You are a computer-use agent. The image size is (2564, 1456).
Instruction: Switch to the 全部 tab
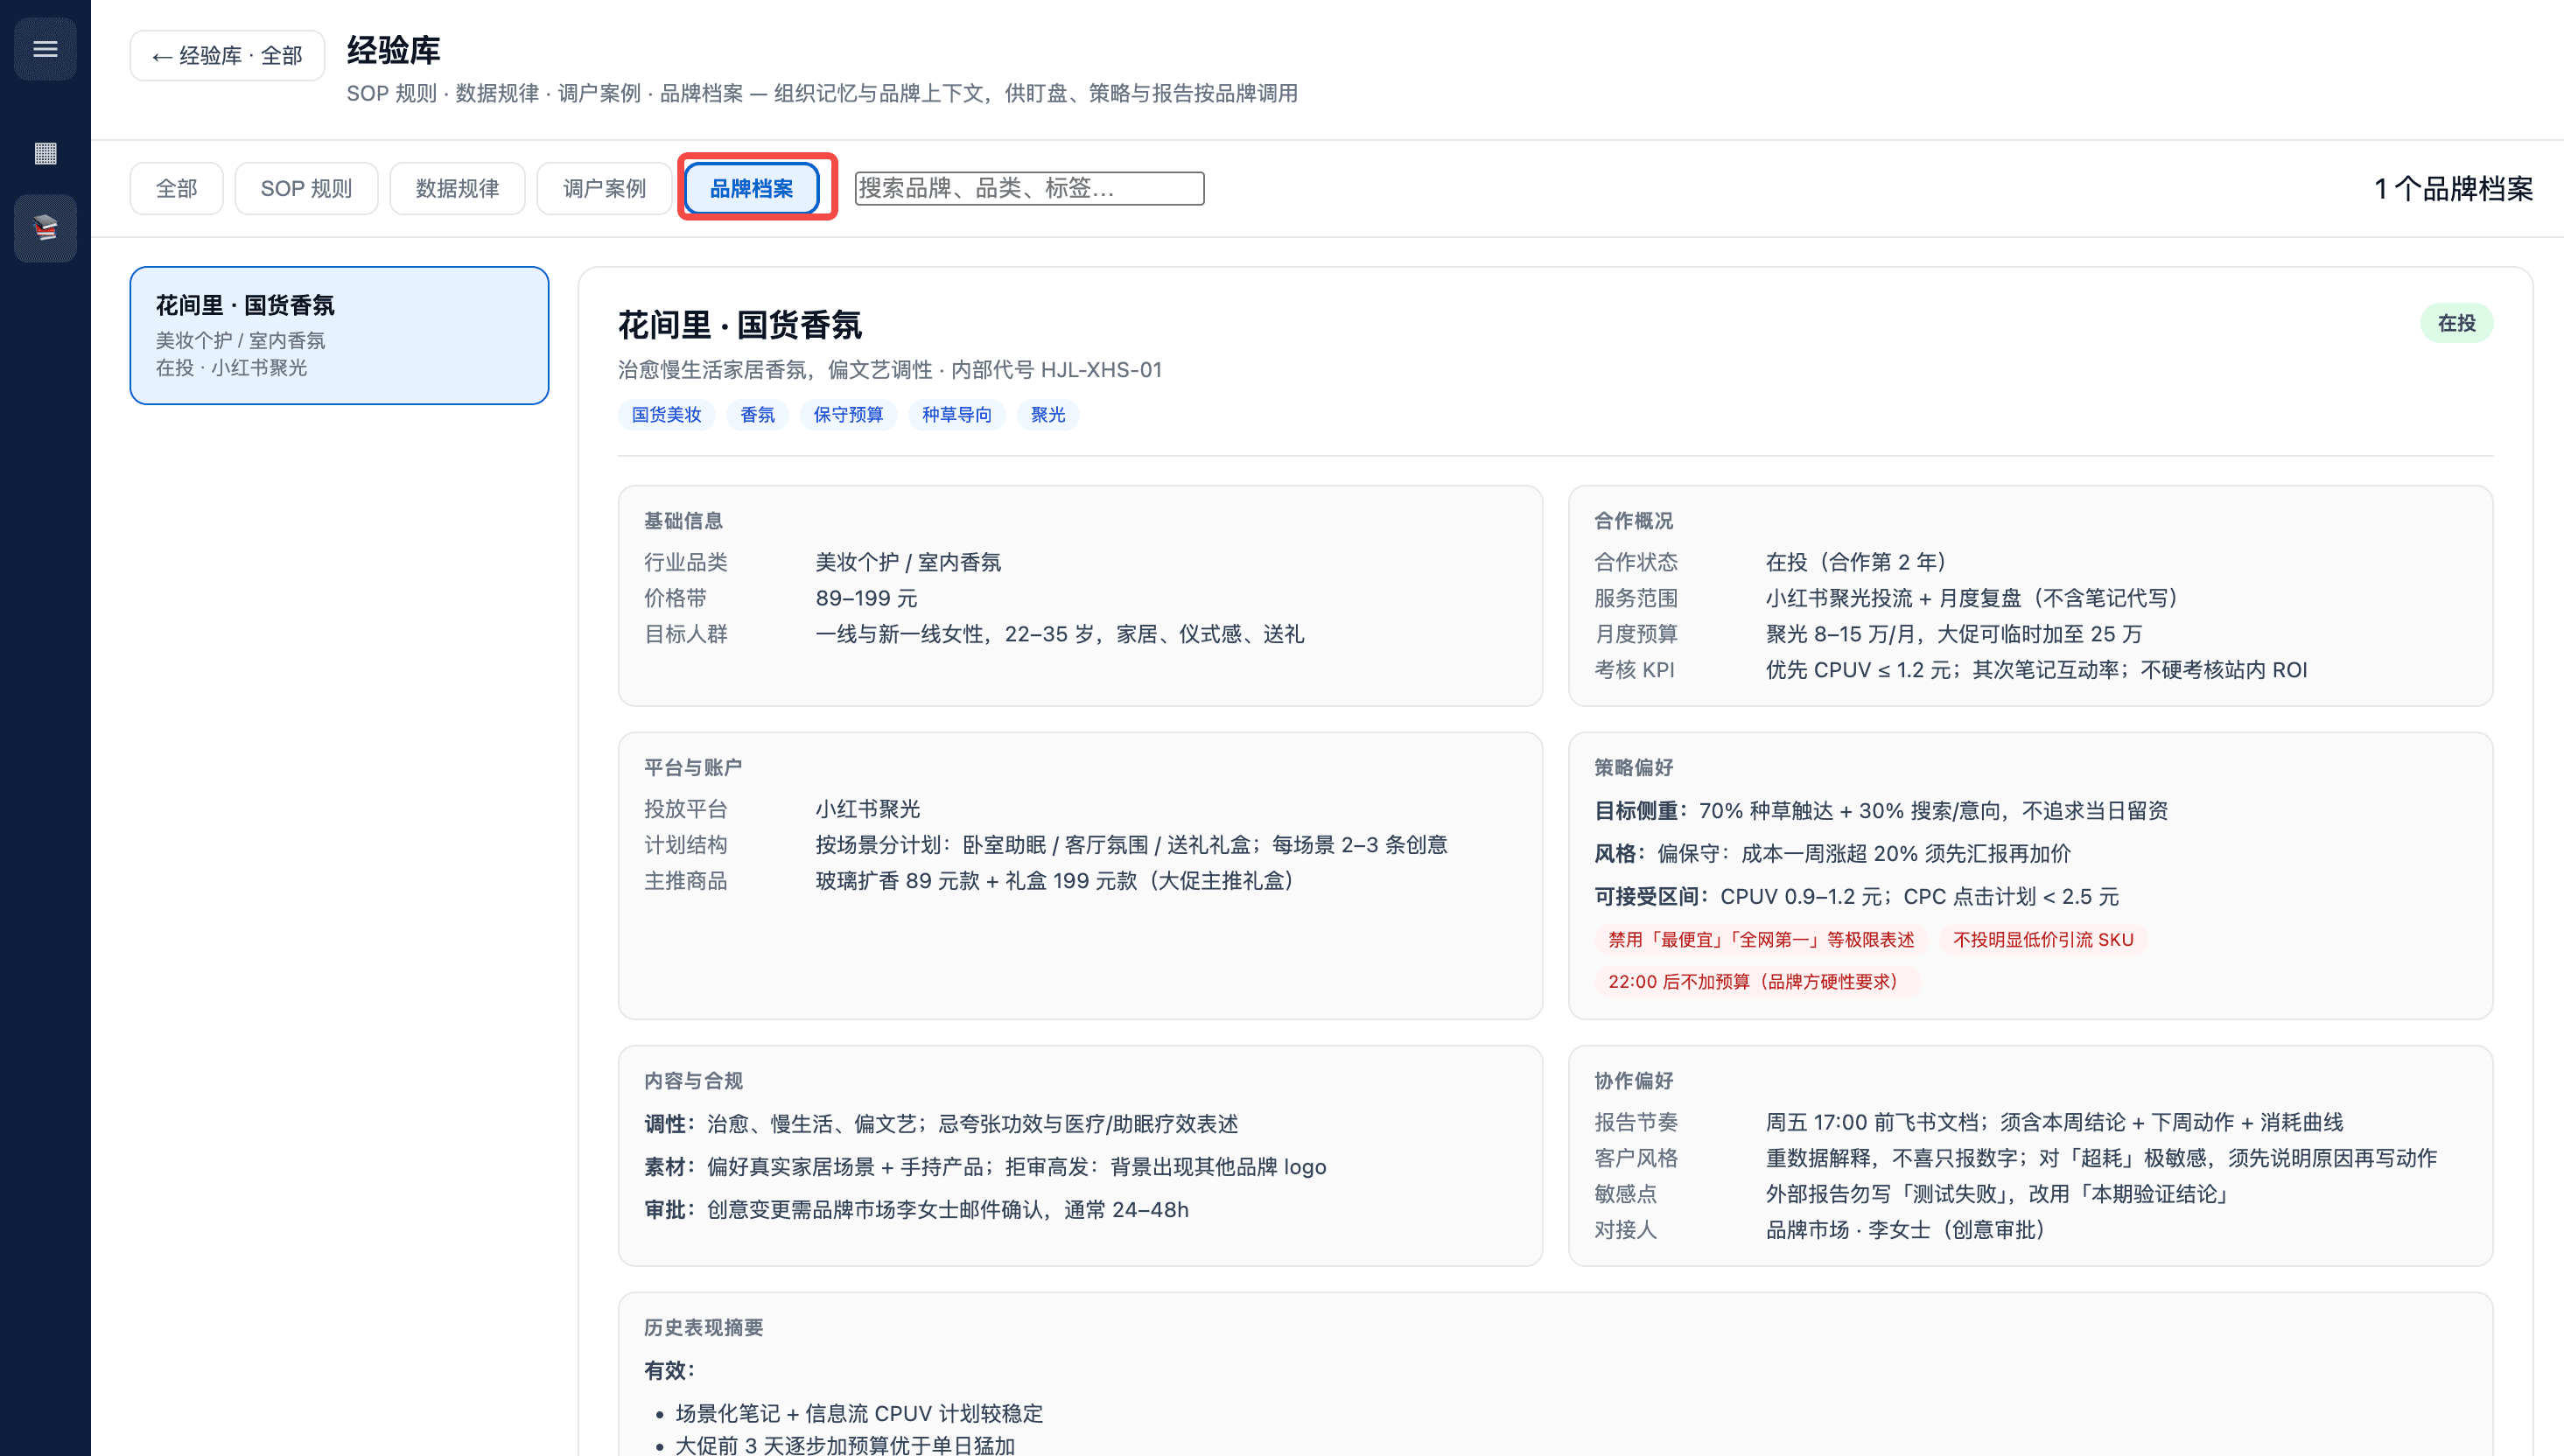tap(176, 188)
